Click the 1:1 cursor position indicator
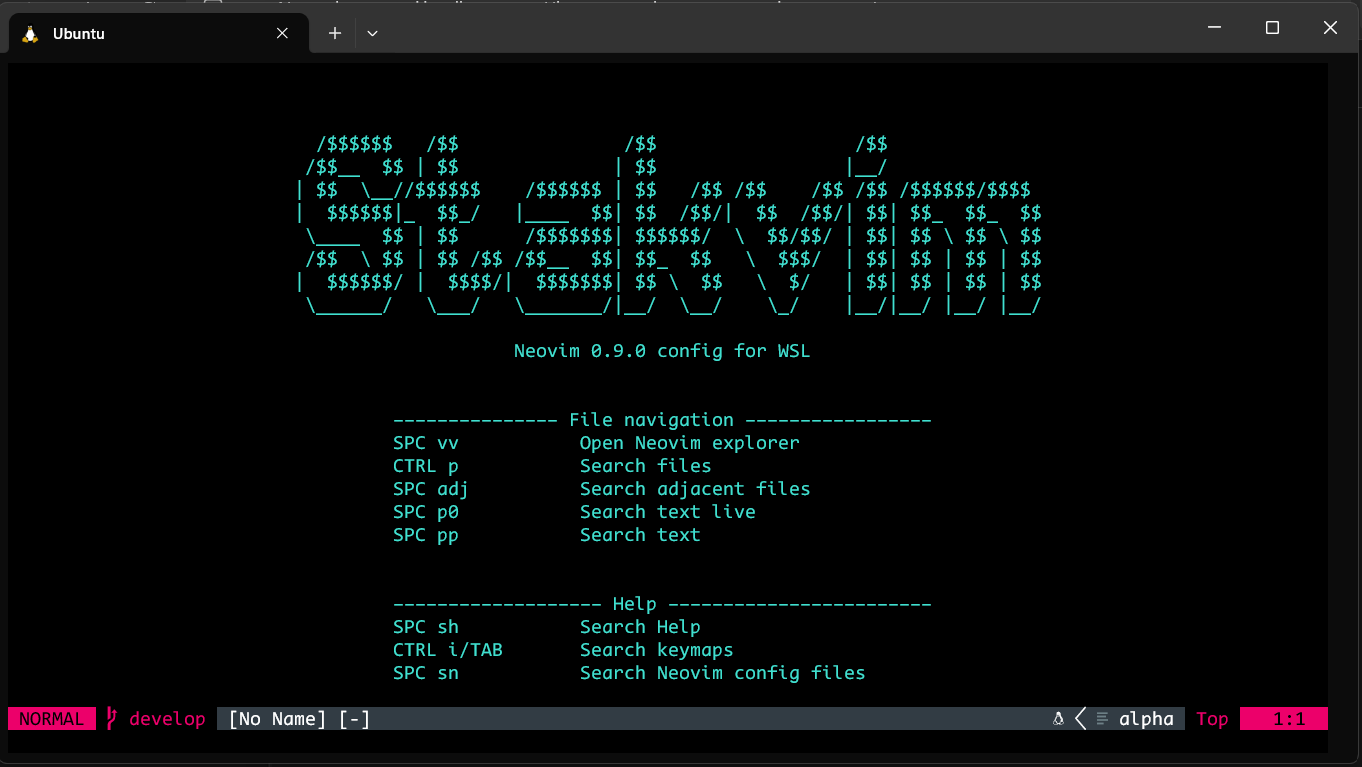This screenshot has height=767, width=1362. [x=1284, y=718]
